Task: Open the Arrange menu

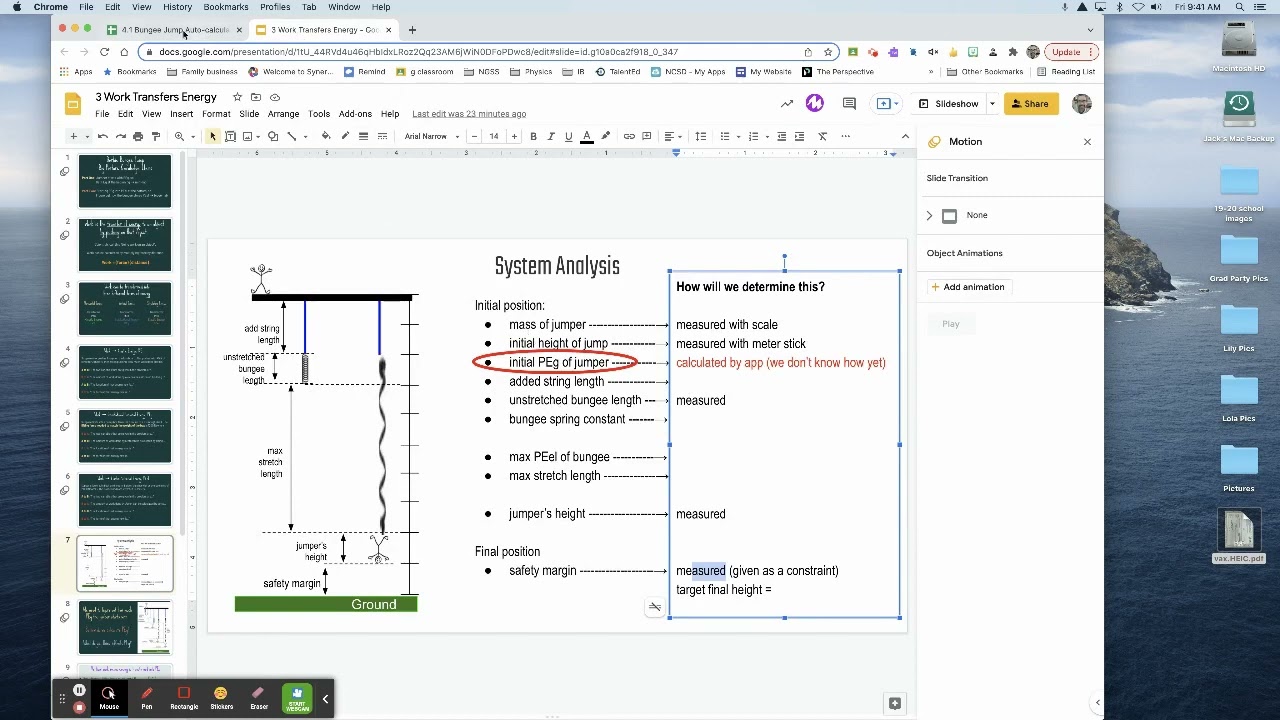Action: coord(283,114)
